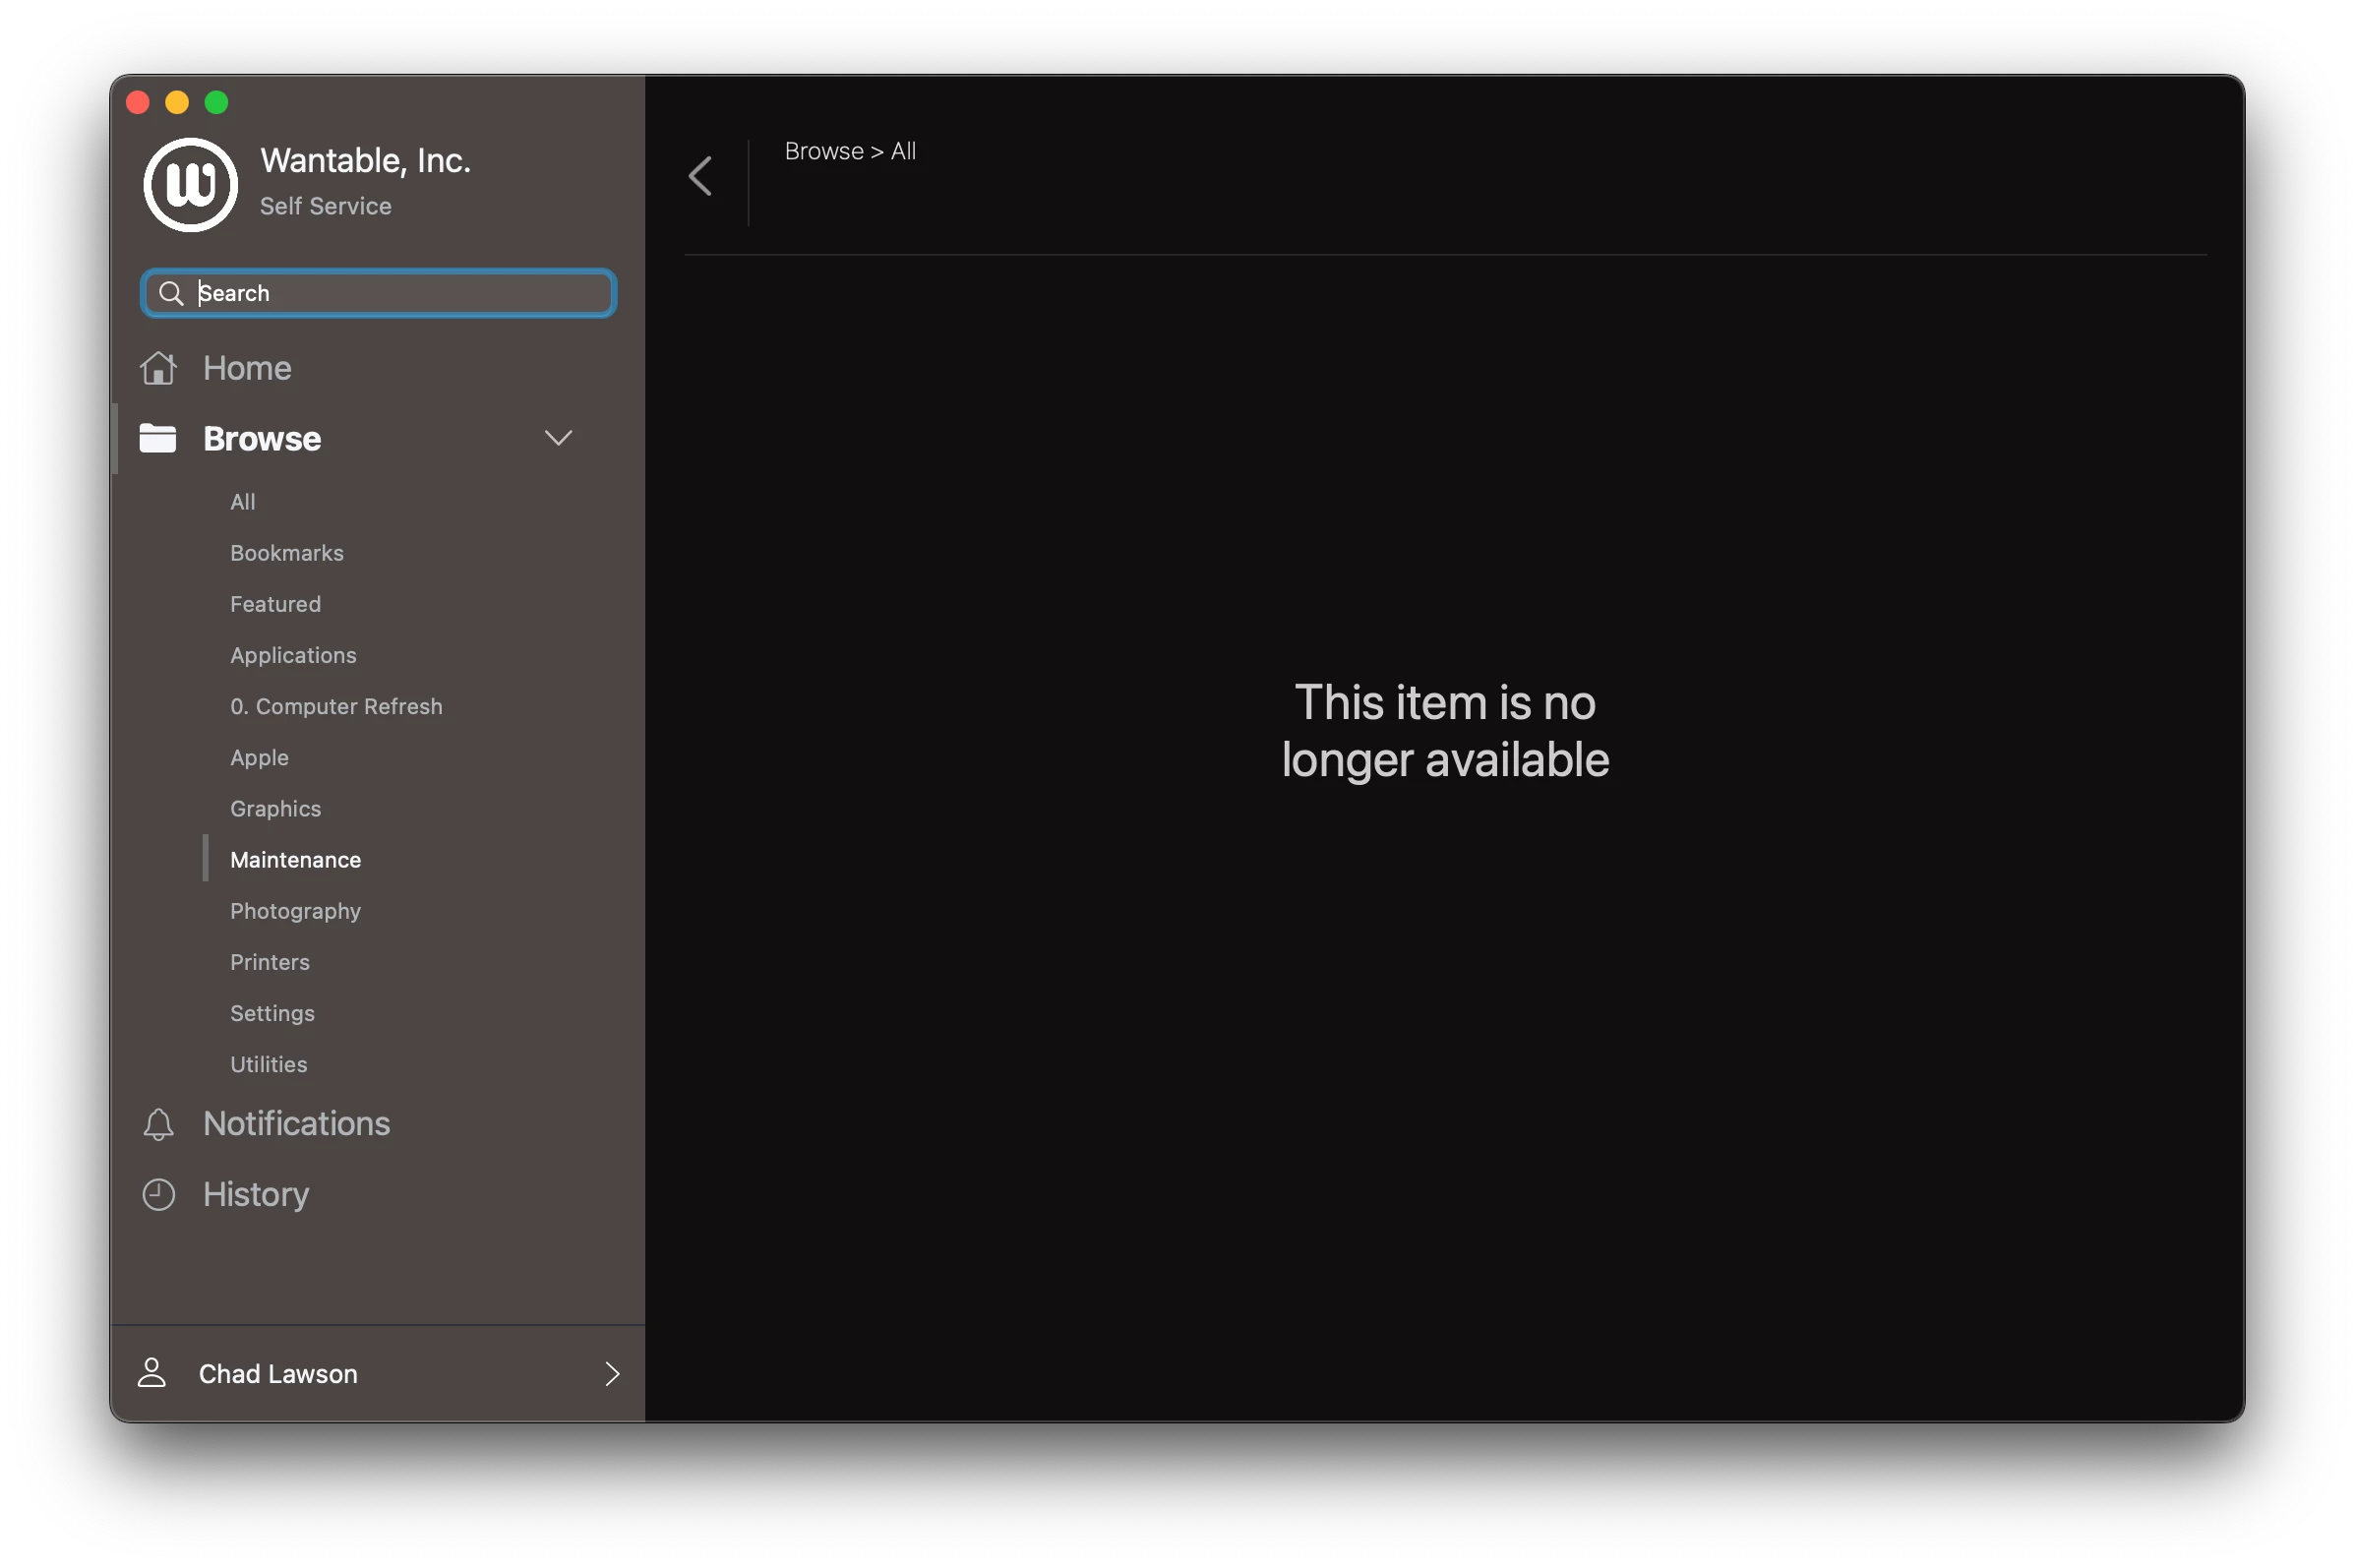The height and width of the screenshot is (1568, 2355).
Task: Open the Maintenance category
Action: 295,860
